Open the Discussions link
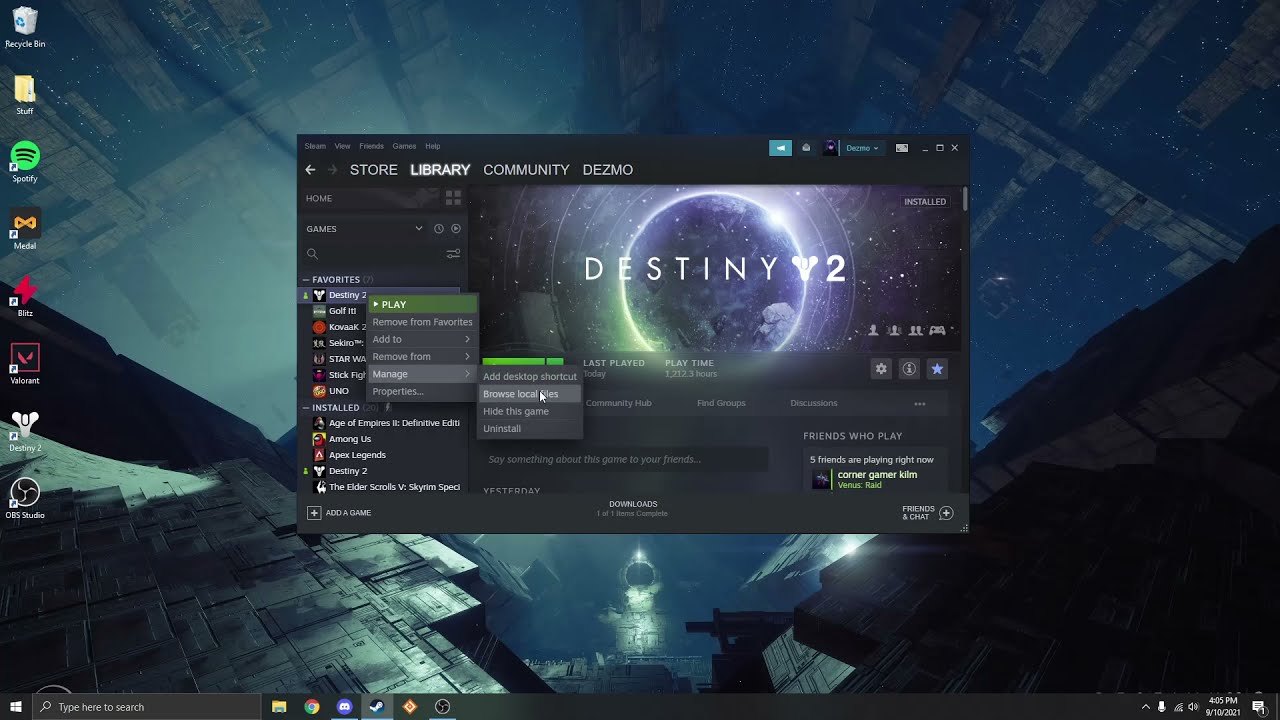The height and width of the screenshot is (720, 1280). coord(814,403)
